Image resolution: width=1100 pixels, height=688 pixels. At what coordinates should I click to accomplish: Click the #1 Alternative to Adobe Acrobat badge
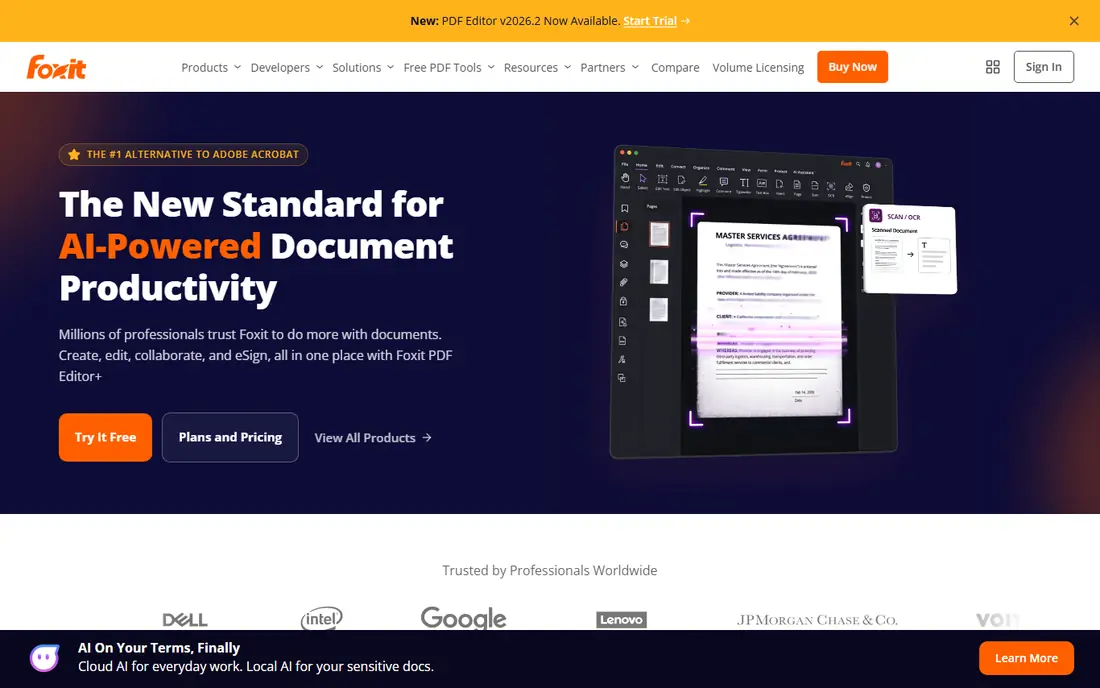coord(183,154)
